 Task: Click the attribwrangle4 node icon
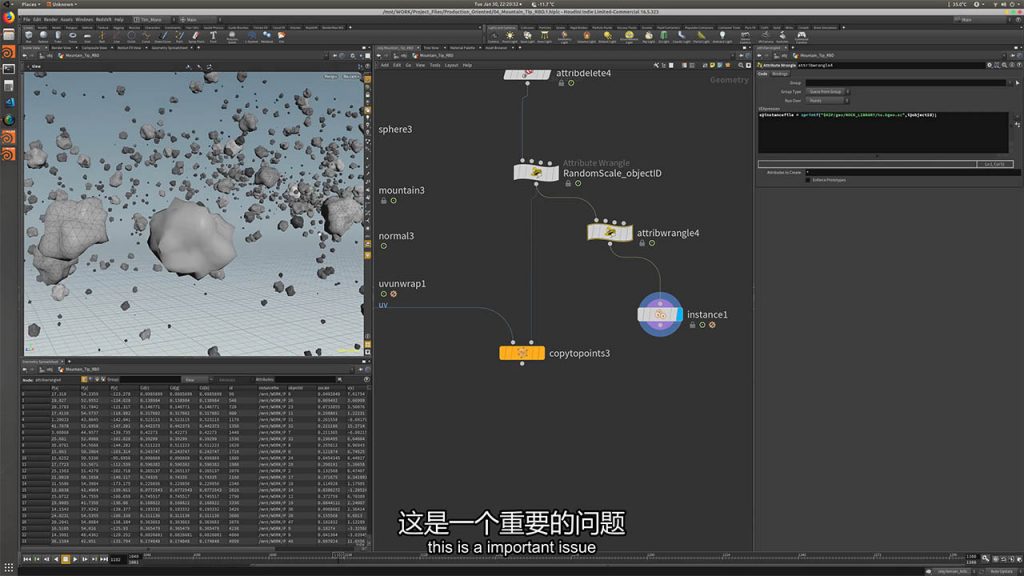click(608, 233)
